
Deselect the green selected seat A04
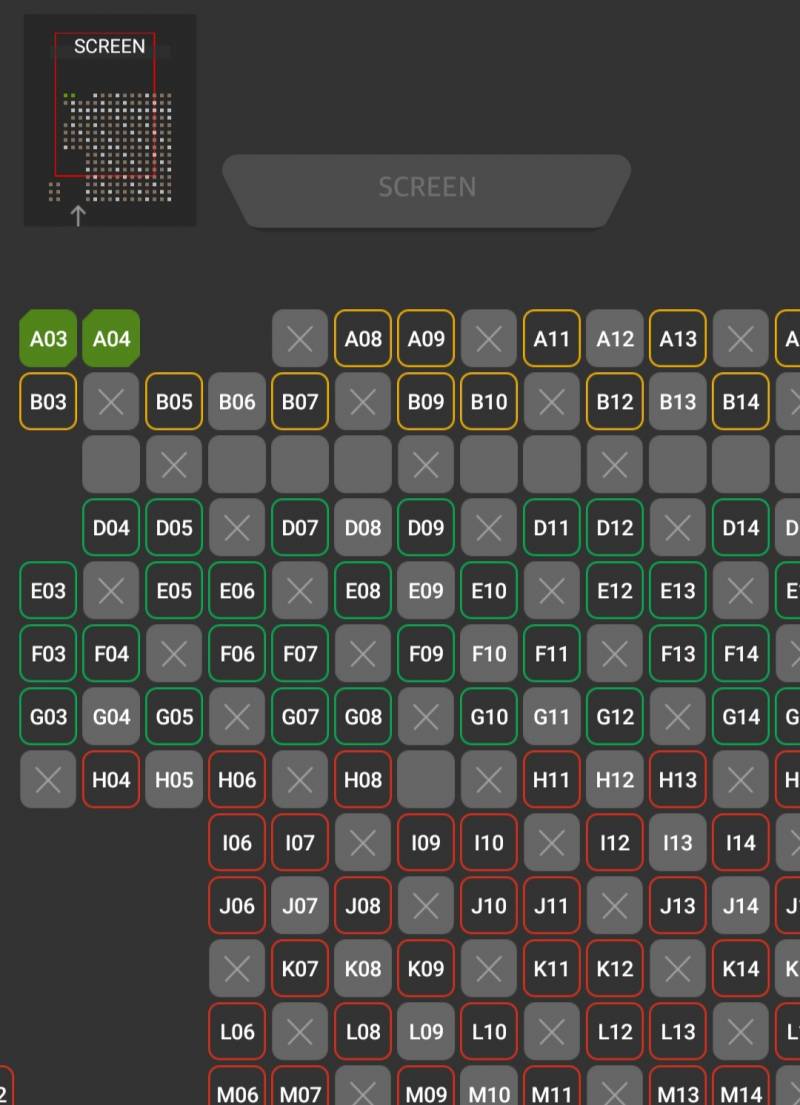click(x=111, y=339)
